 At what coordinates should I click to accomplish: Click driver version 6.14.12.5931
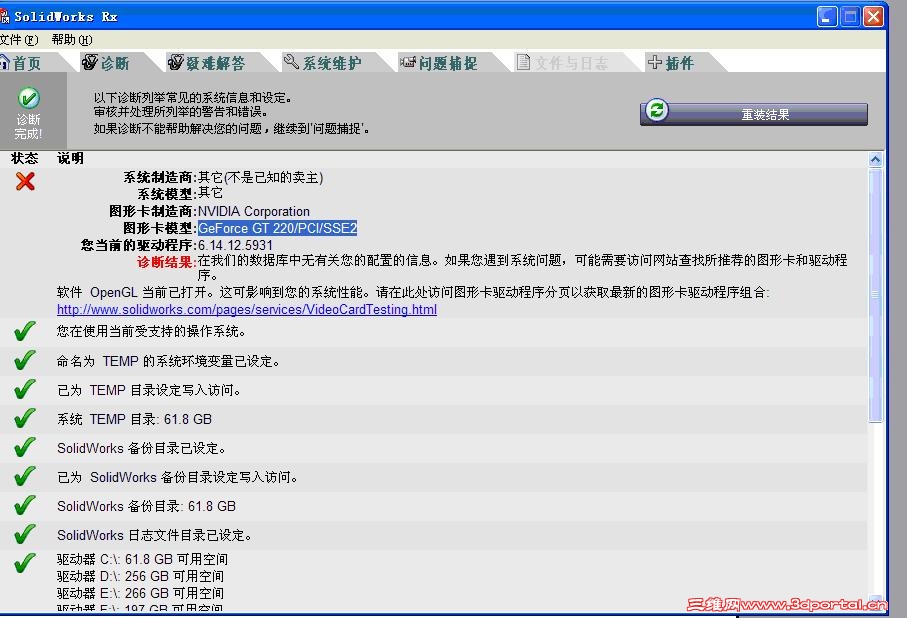click(x=235, y=245)
